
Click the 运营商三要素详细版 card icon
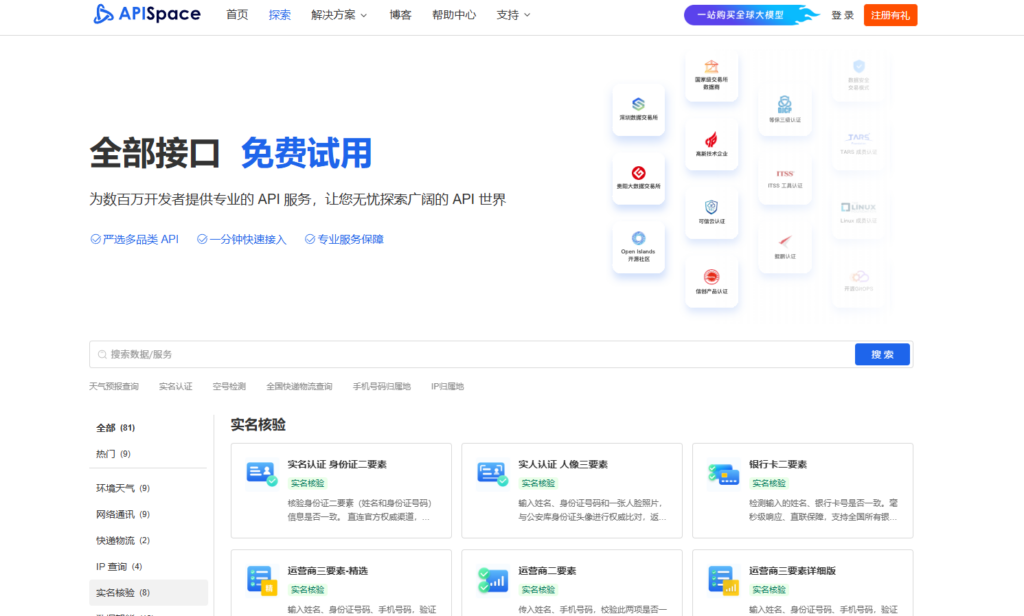(x=722, y=579)
